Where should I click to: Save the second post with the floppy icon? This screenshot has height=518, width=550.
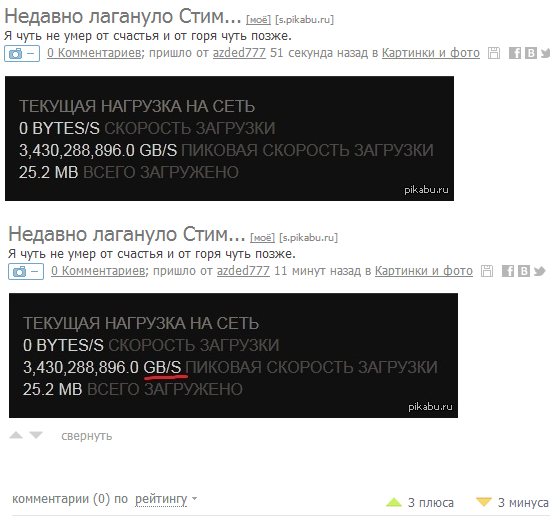coord(487,271)
